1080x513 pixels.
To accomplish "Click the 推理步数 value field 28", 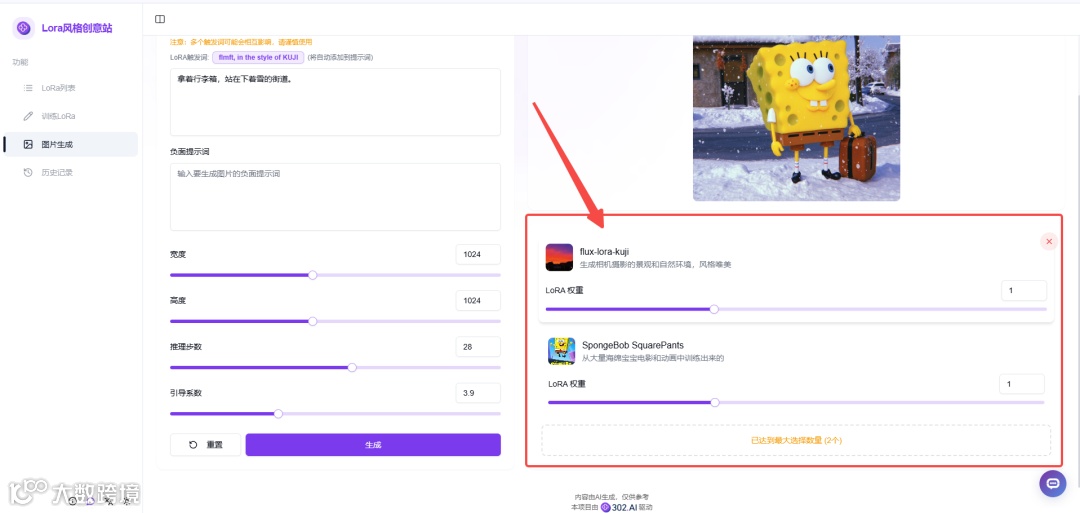I will coord(478,347).
